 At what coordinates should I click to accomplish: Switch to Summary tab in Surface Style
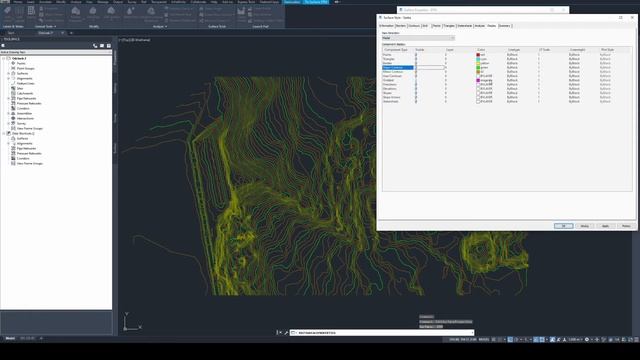(x=504, y=26)
